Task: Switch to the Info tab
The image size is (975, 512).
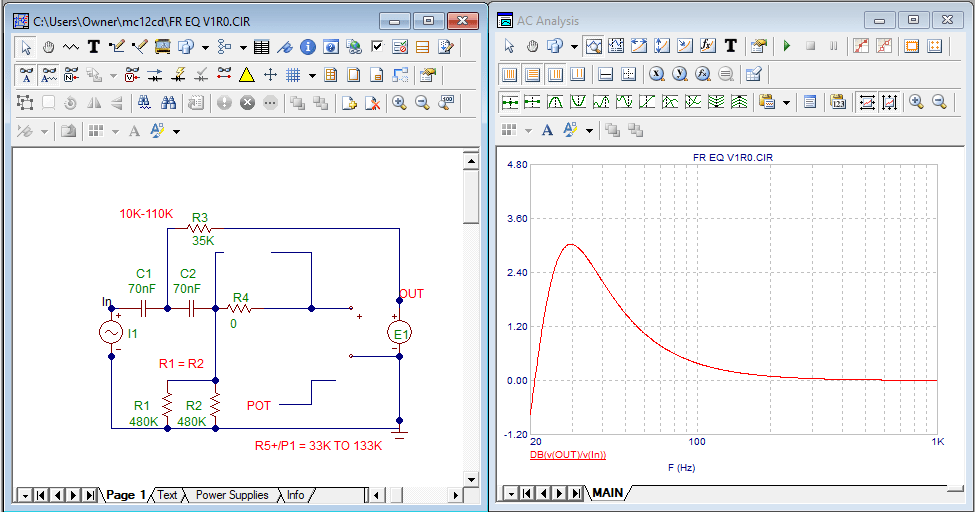Action: [295, 495]
